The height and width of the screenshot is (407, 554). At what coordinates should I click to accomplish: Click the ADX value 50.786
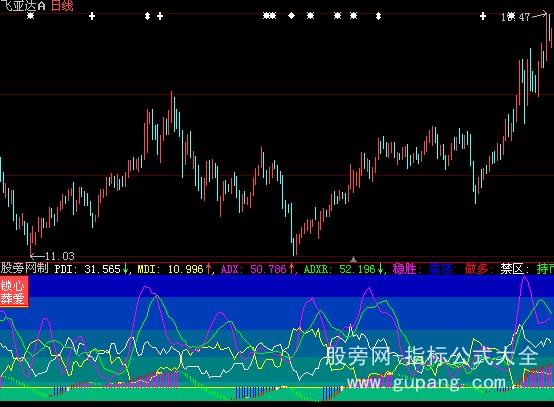point(269,269)
